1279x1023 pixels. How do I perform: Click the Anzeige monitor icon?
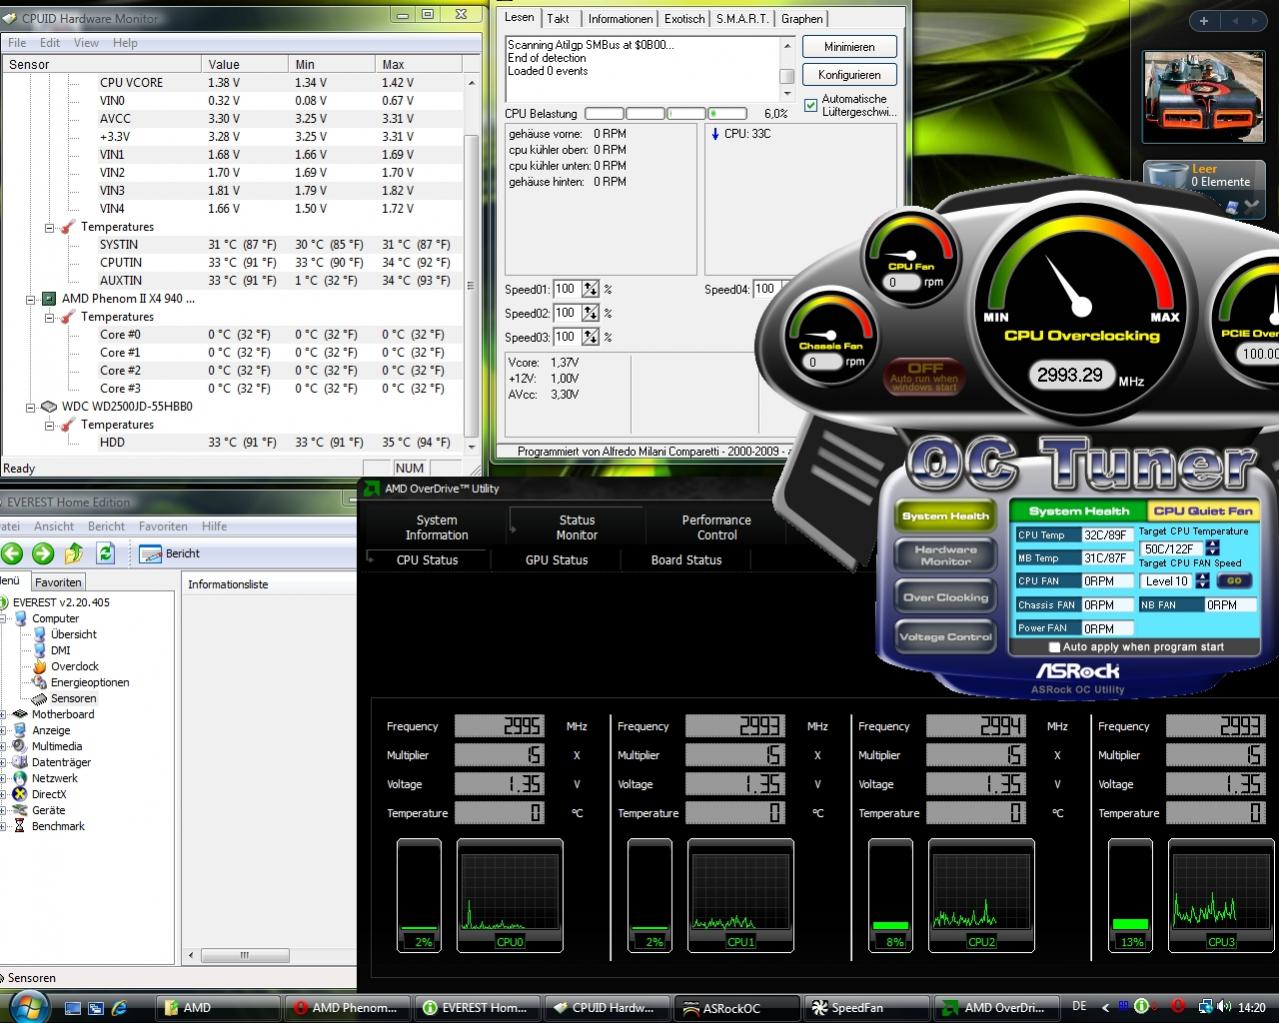20,730
